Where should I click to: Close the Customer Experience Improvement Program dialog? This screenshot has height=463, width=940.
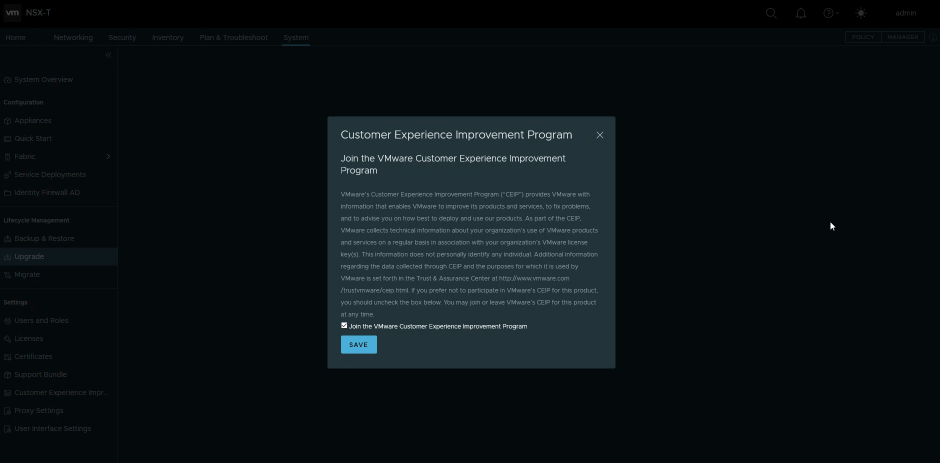coord(600,135)
